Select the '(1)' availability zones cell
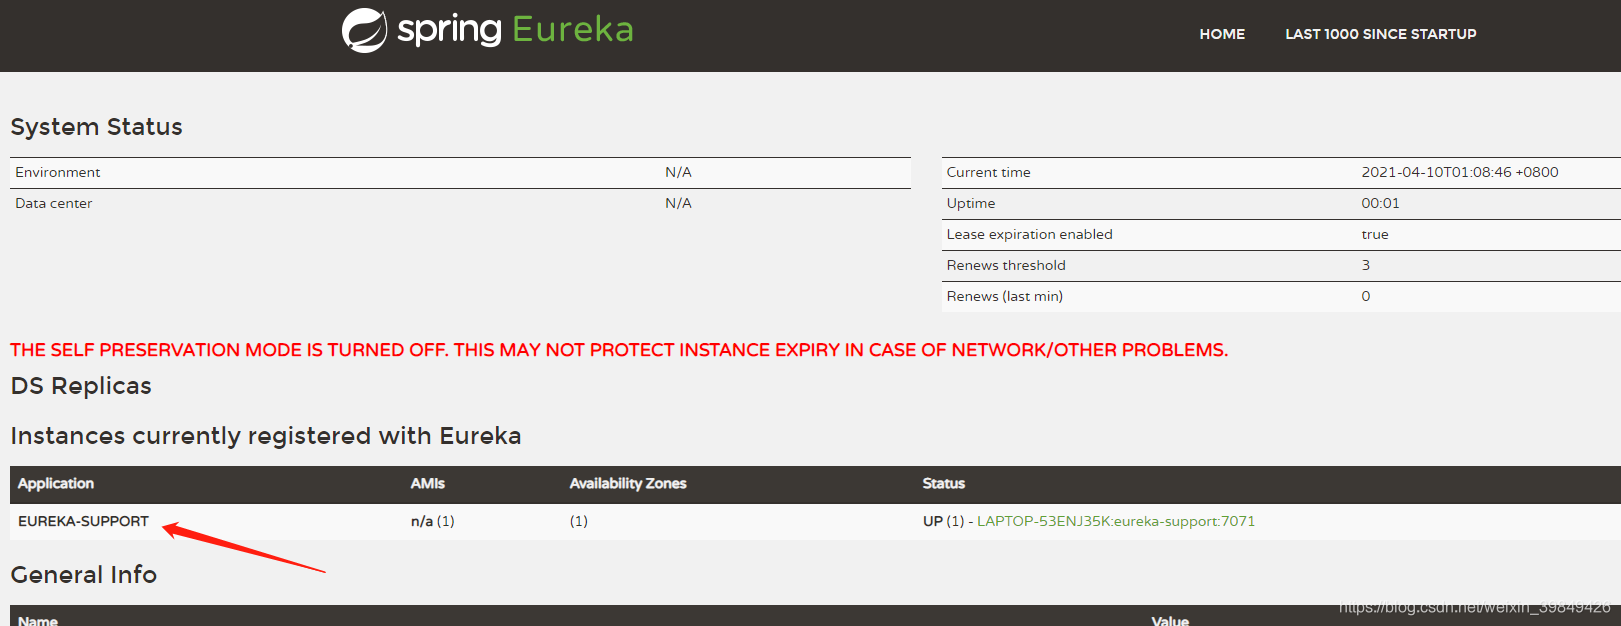Image resolution: width=1621 pixels, height=626 pixels. click(x=579, y=521)
